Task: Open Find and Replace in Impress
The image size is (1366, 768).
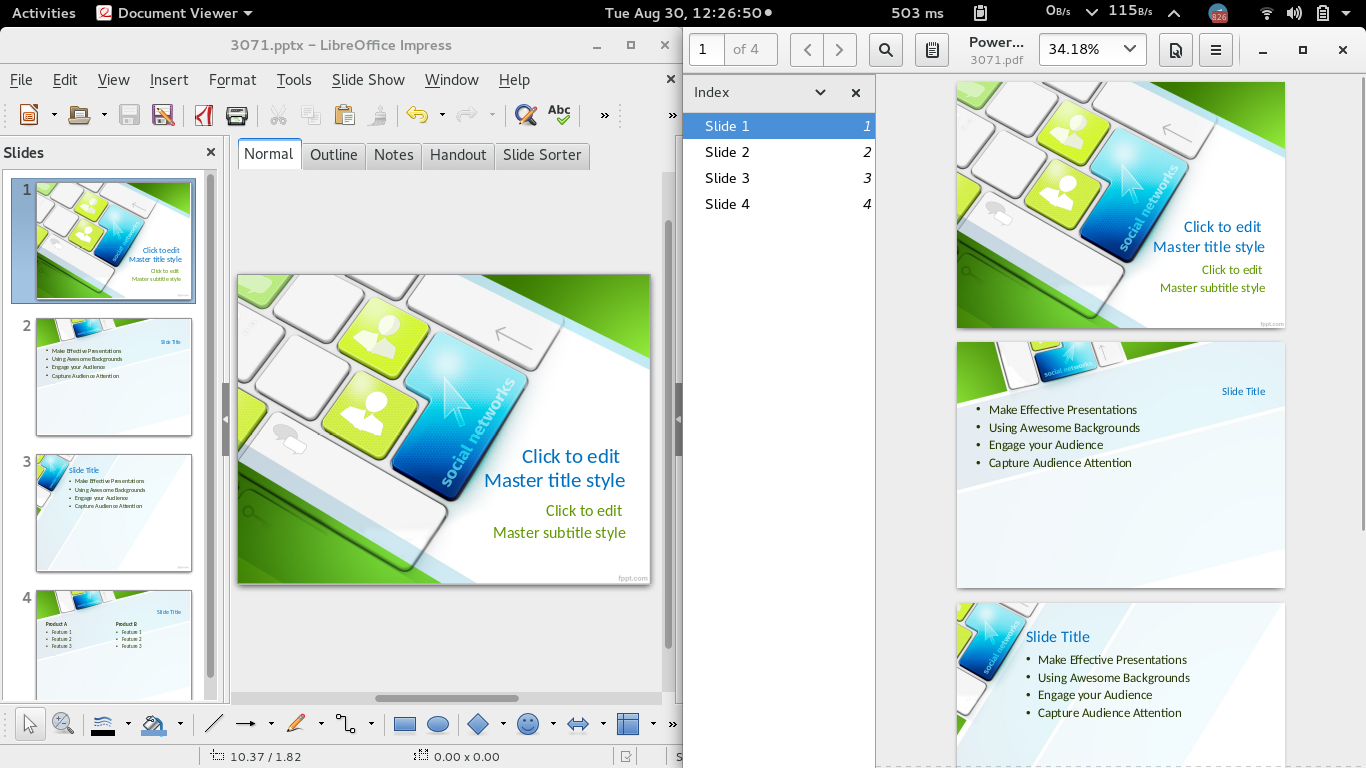Action: 524,114
